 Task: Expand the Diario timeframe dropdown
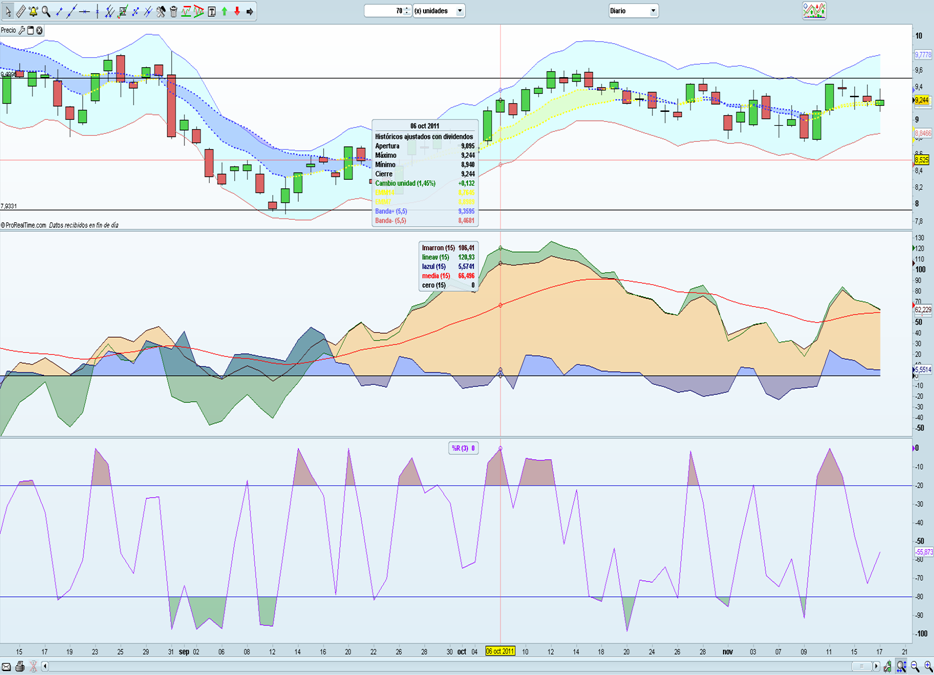pyautogui.click(x=653, y=11)
